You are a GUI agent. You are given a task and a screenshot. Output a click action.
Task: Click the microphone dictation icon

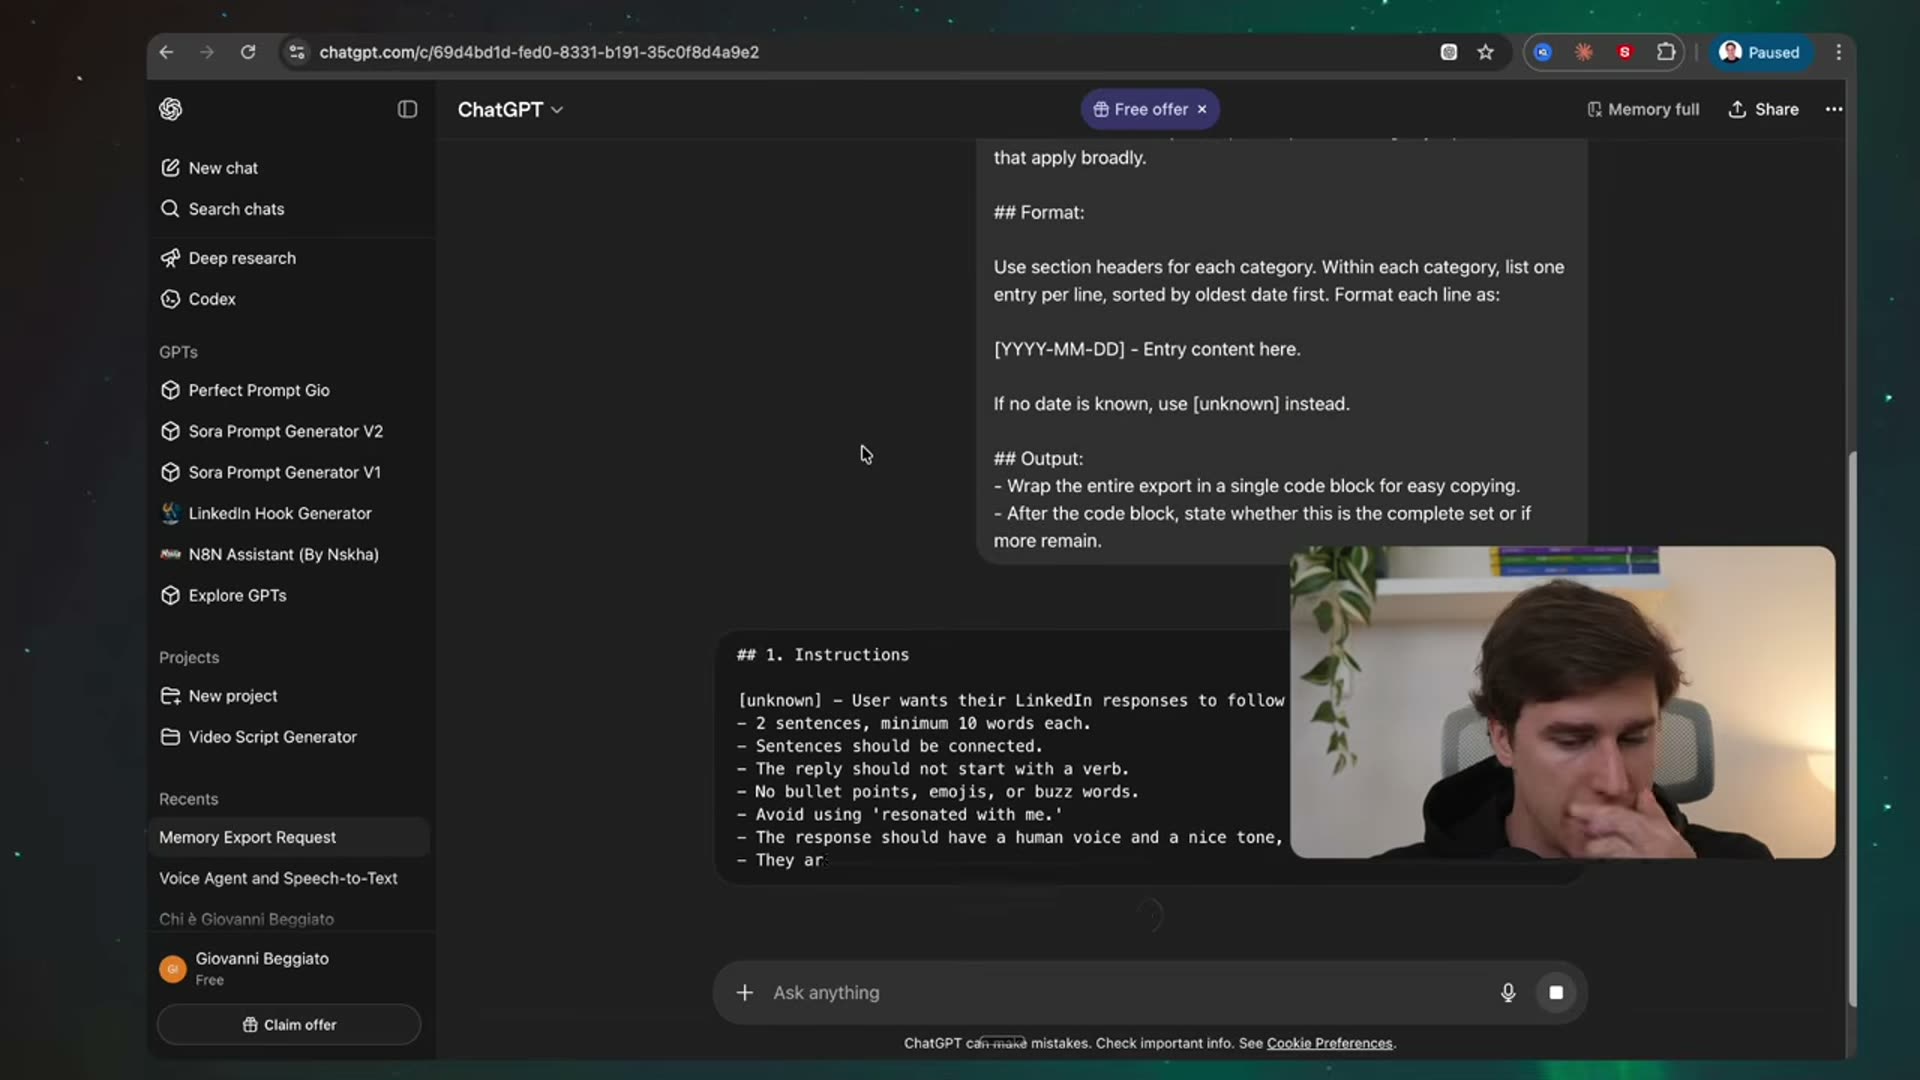[x=1508, y=993]
